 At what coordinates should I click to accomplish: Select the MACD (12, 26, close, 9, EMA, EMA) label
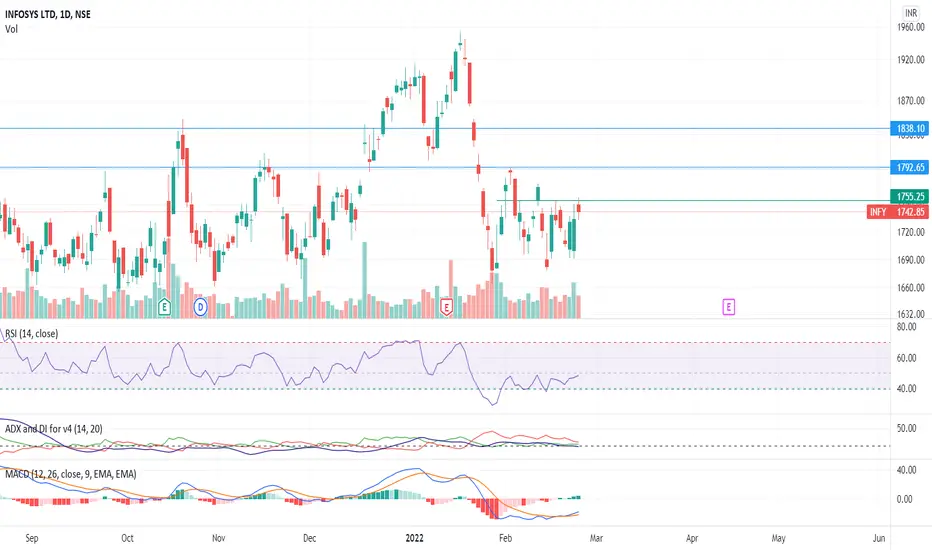70,474
